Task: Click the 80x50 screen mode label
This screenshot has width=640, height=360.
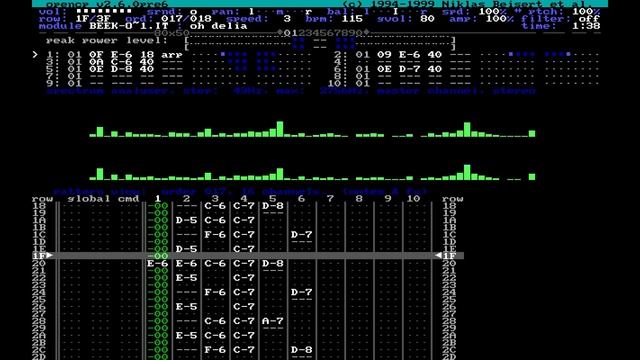Action: click(x=171, y=33)
